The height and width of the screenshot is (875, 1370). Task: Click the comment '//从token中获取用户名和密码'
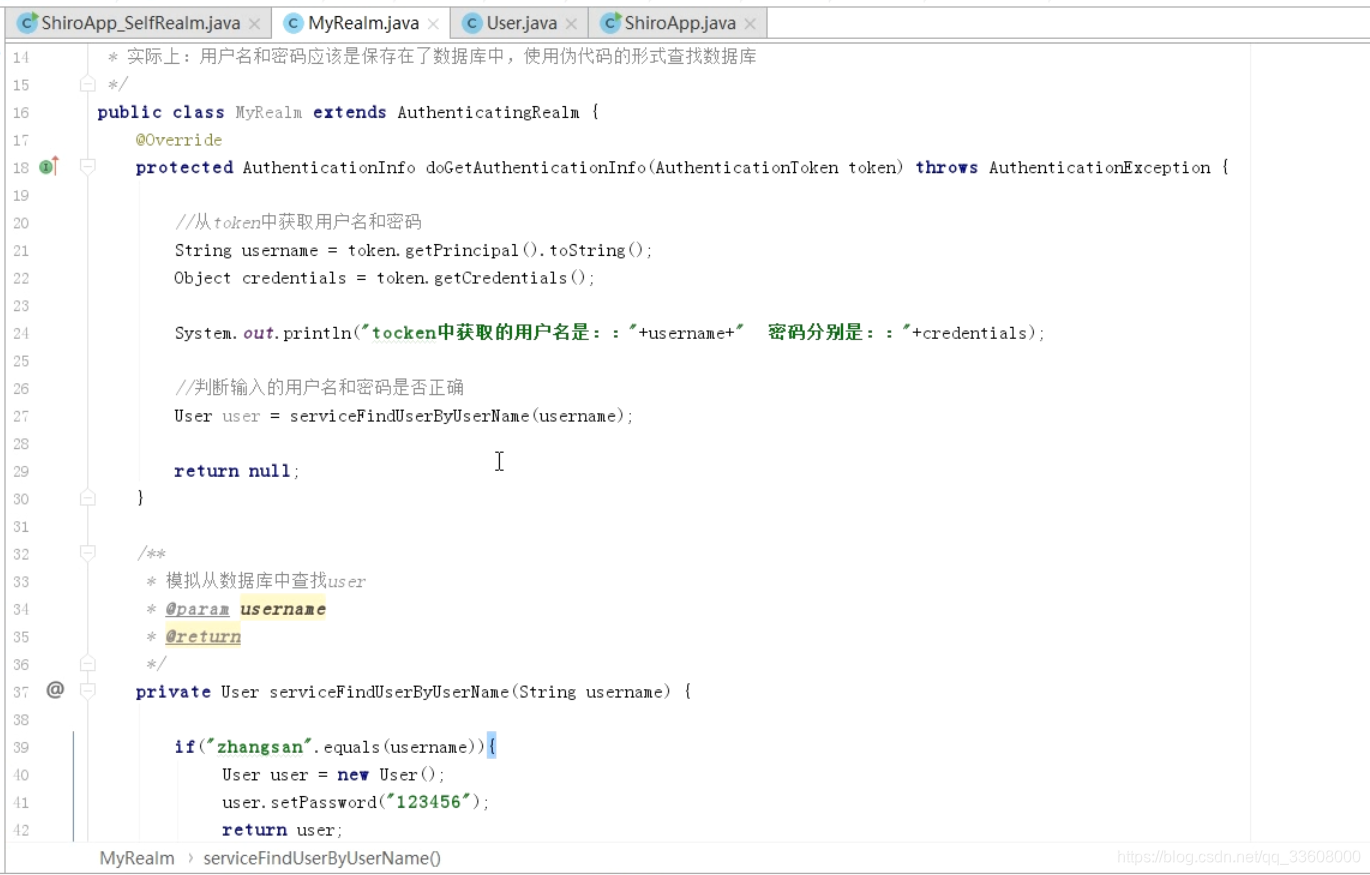(298, 222)
